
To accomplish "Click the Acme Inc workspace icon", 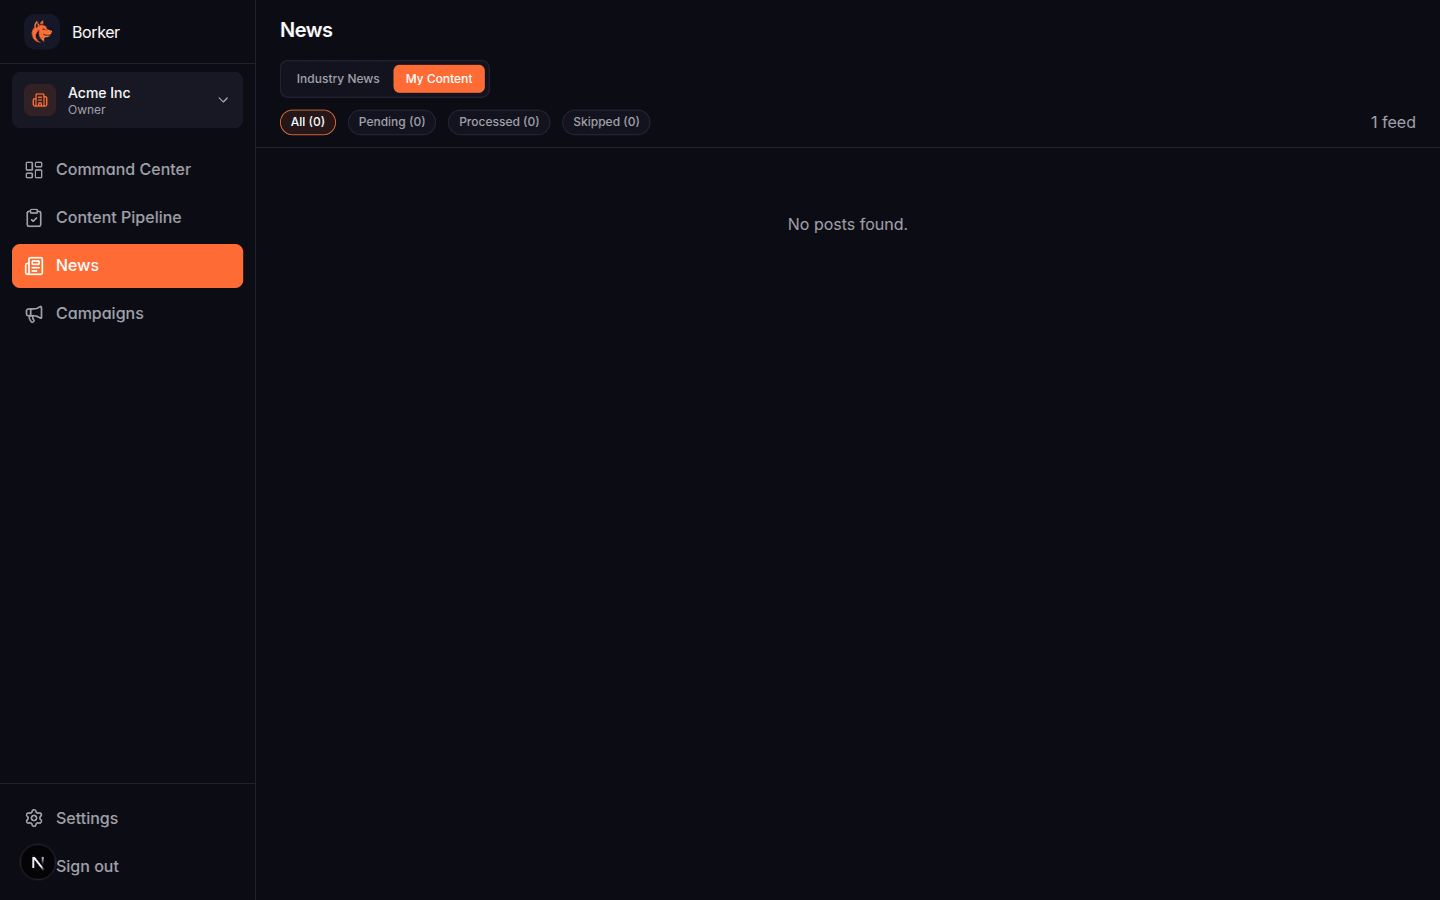I will pyautogui.click(x=39, y=100).
